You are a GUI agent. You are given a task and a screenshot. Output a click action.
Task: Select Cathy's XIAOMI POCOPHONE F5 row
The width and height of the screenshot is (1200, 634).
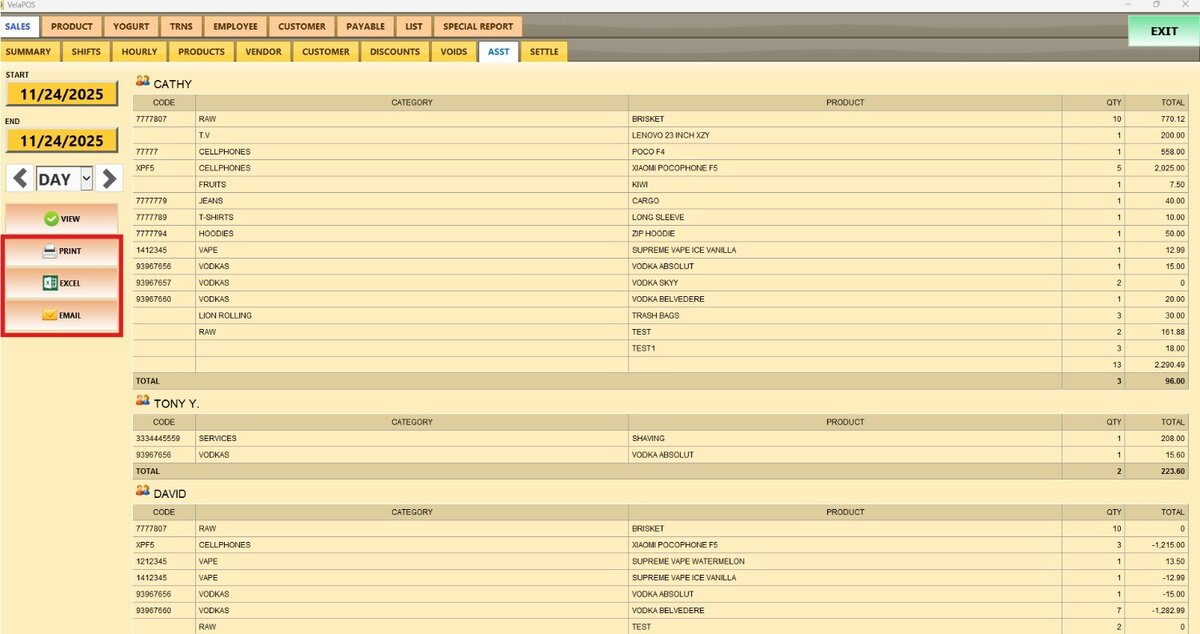[x=659, y=168]
